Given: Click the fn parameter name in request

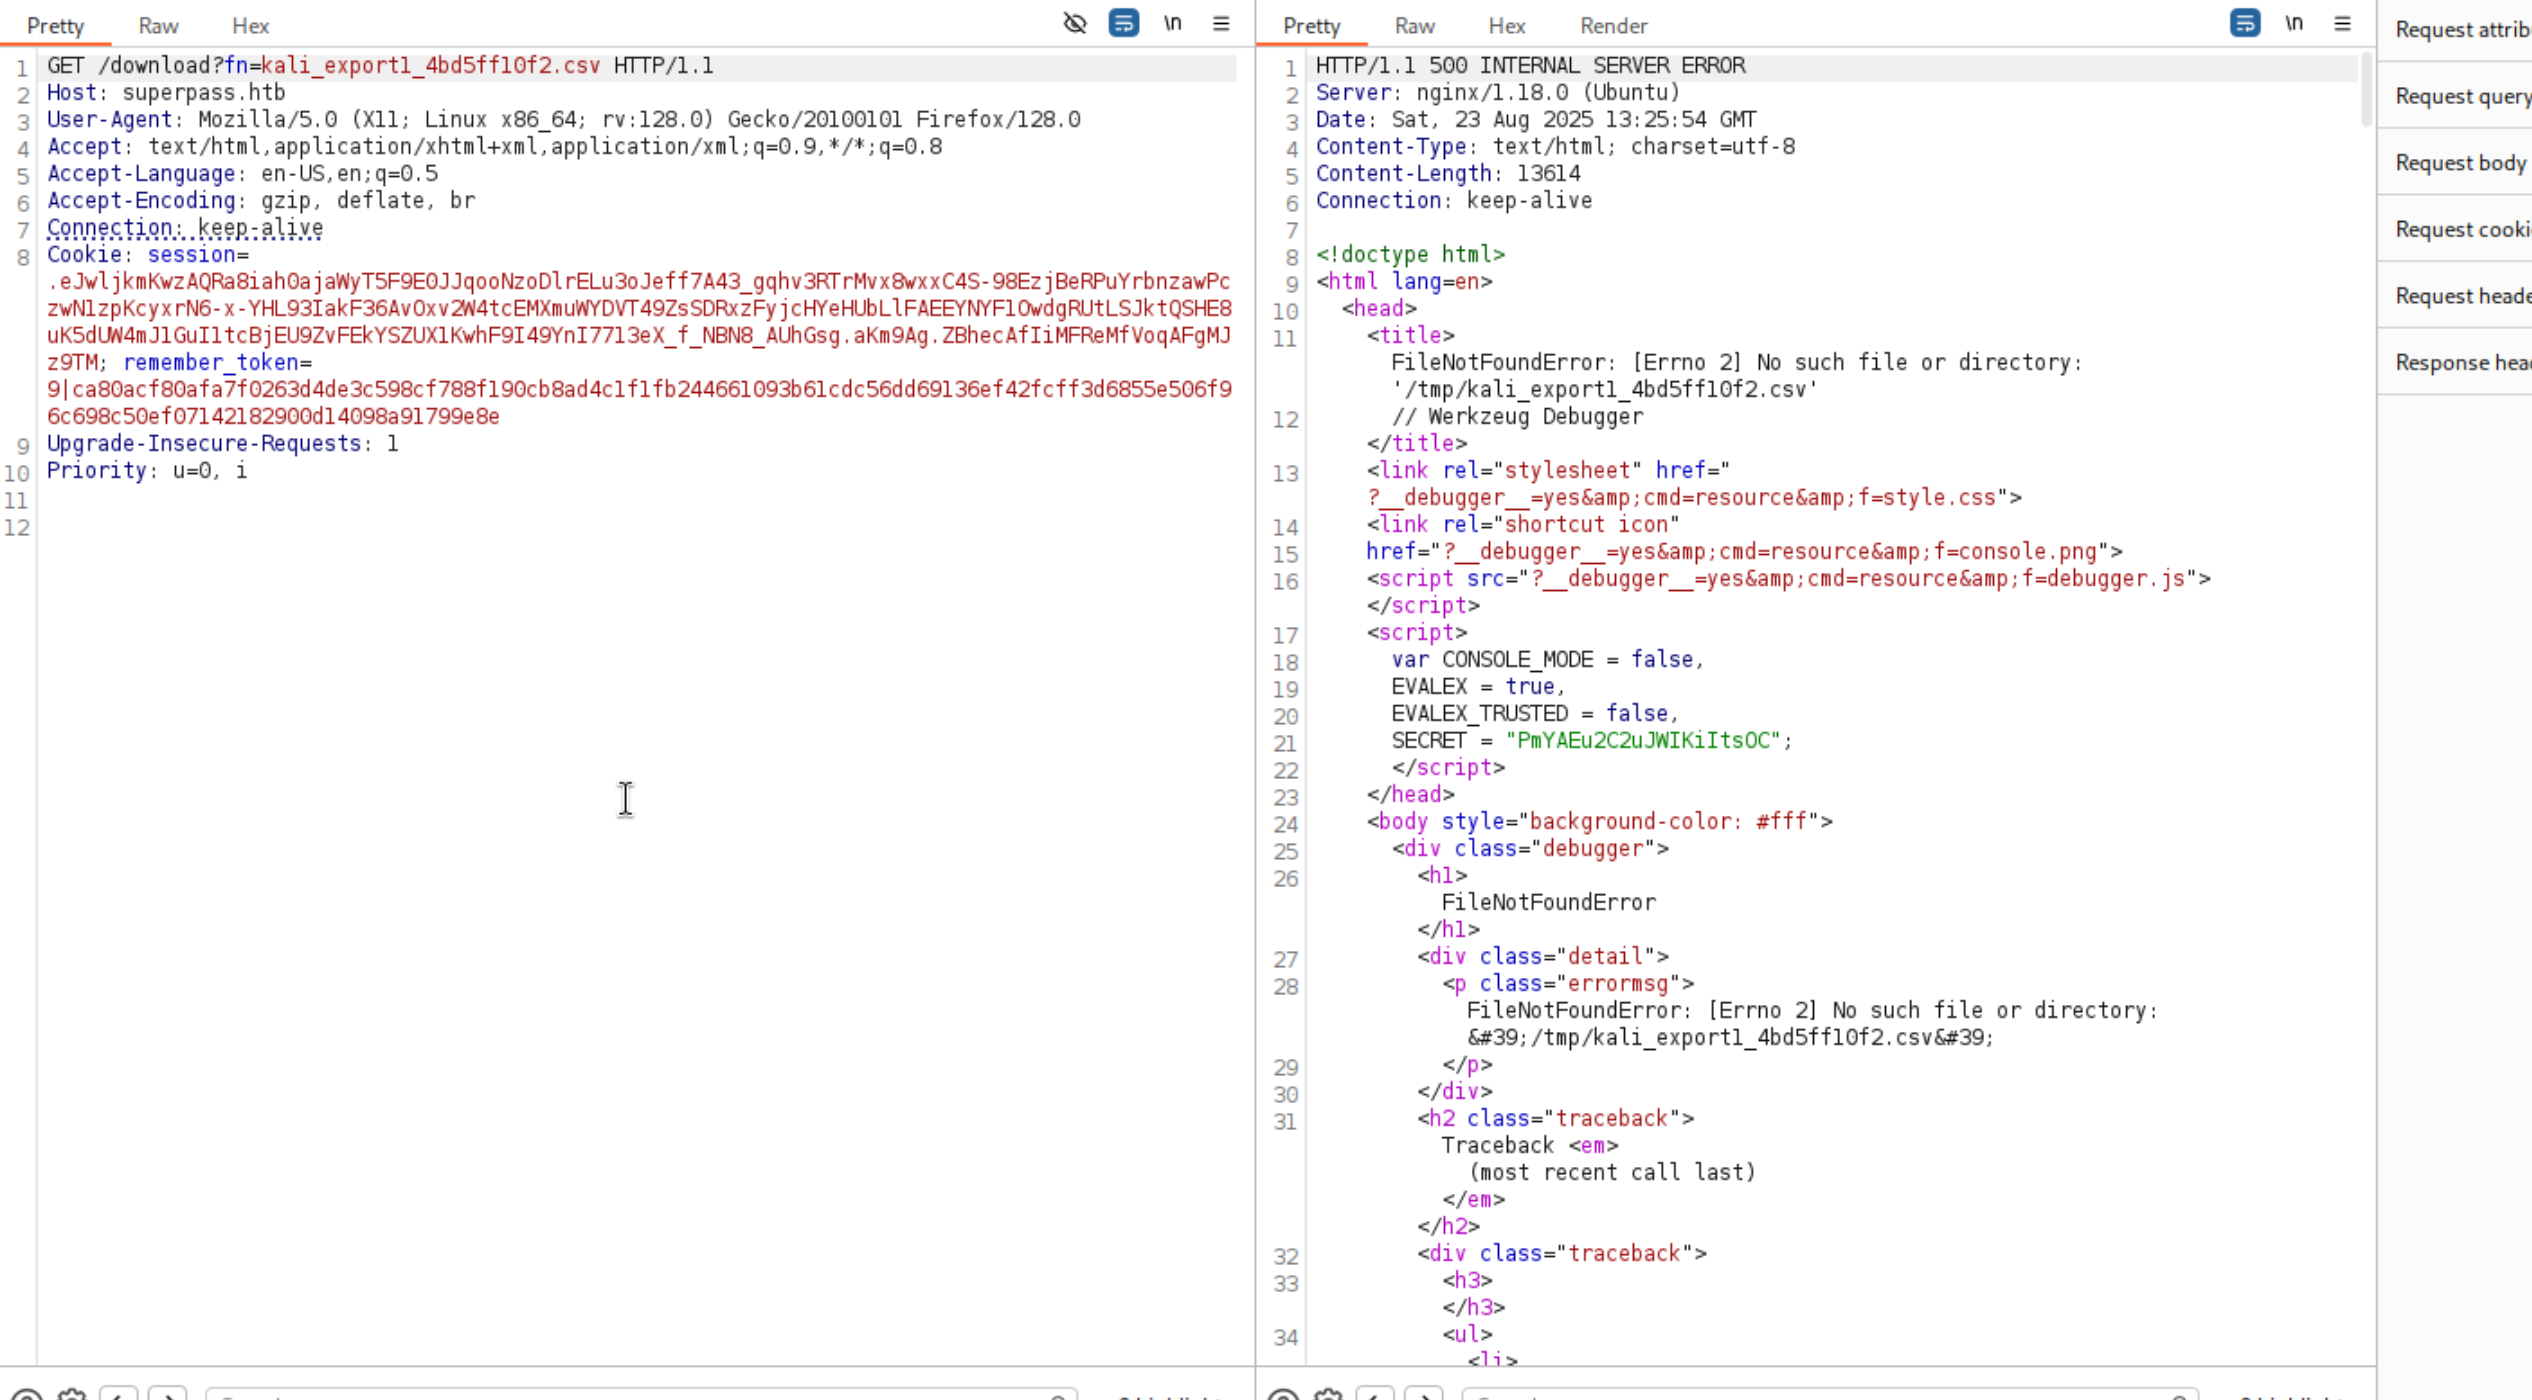Looking at the screenshot, I should (x=236, y=66).
